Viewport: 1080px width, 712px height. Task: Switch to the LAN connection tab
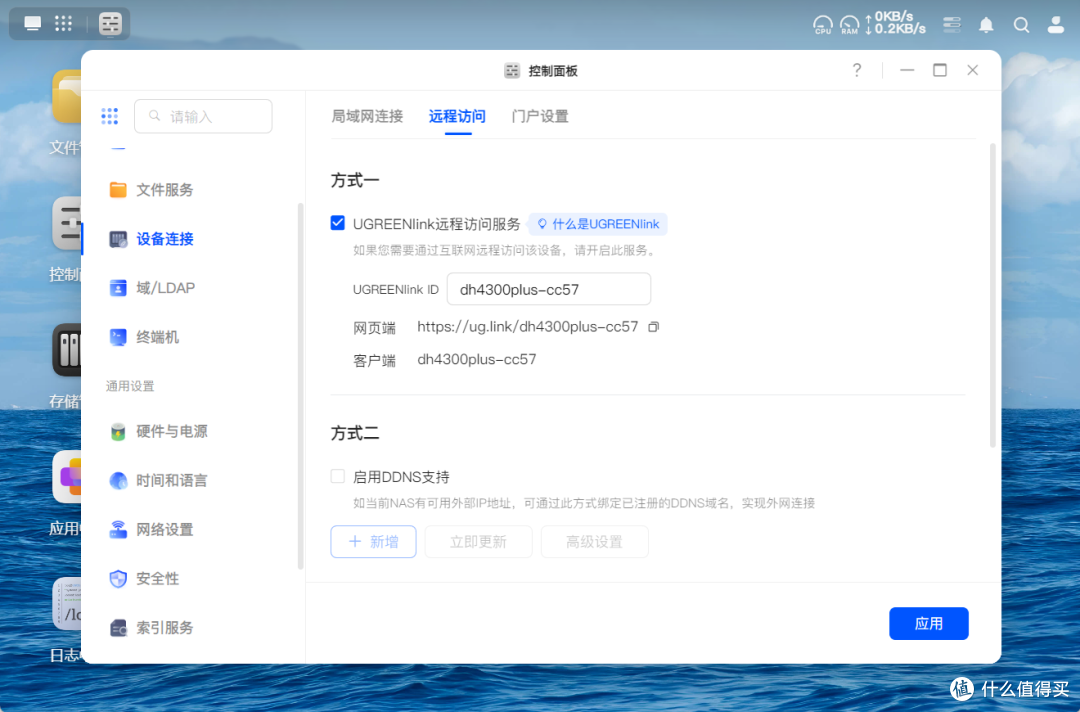[367, 116]
